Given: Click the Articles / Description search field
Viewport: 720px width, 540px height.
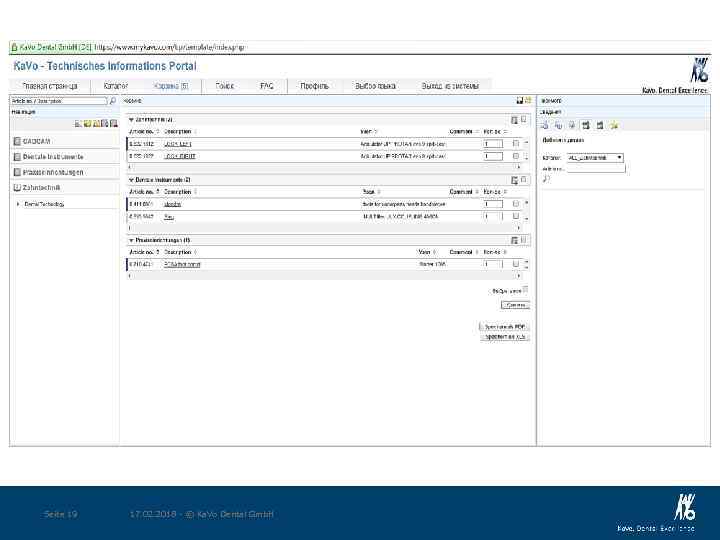Looking at the screenshot, I should (59, 101).
